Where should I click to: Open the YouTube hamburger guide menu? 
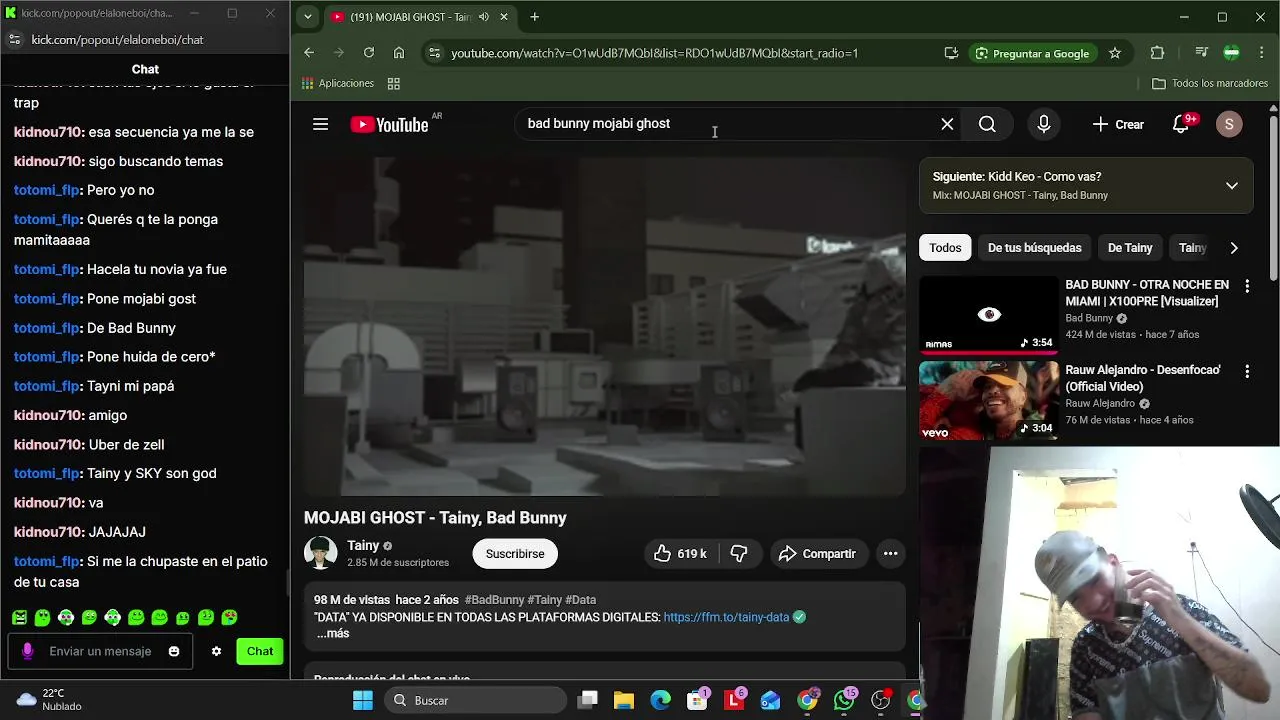click(320, 124)
